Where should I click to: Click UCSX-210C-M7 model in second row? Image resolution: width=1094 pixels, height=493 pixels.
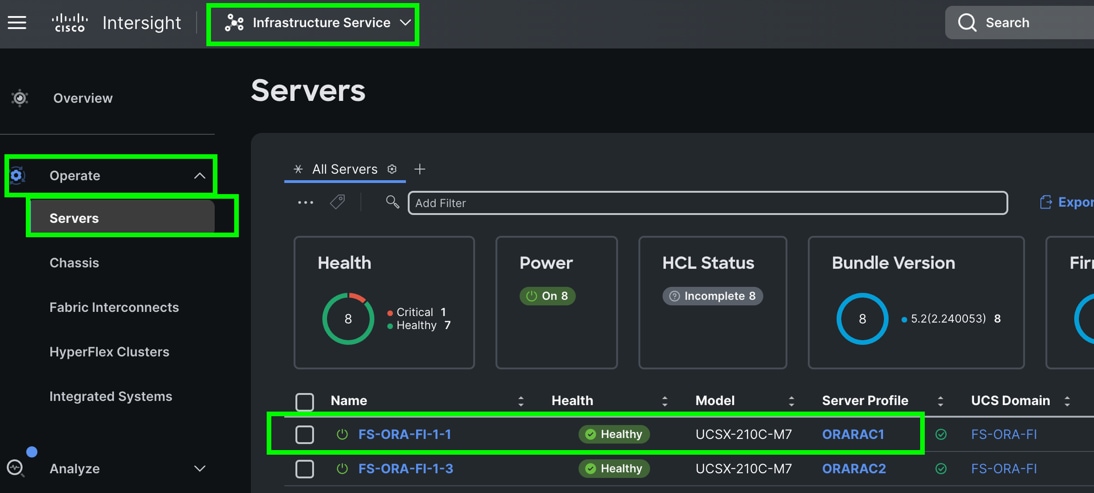tap(744, 469)
